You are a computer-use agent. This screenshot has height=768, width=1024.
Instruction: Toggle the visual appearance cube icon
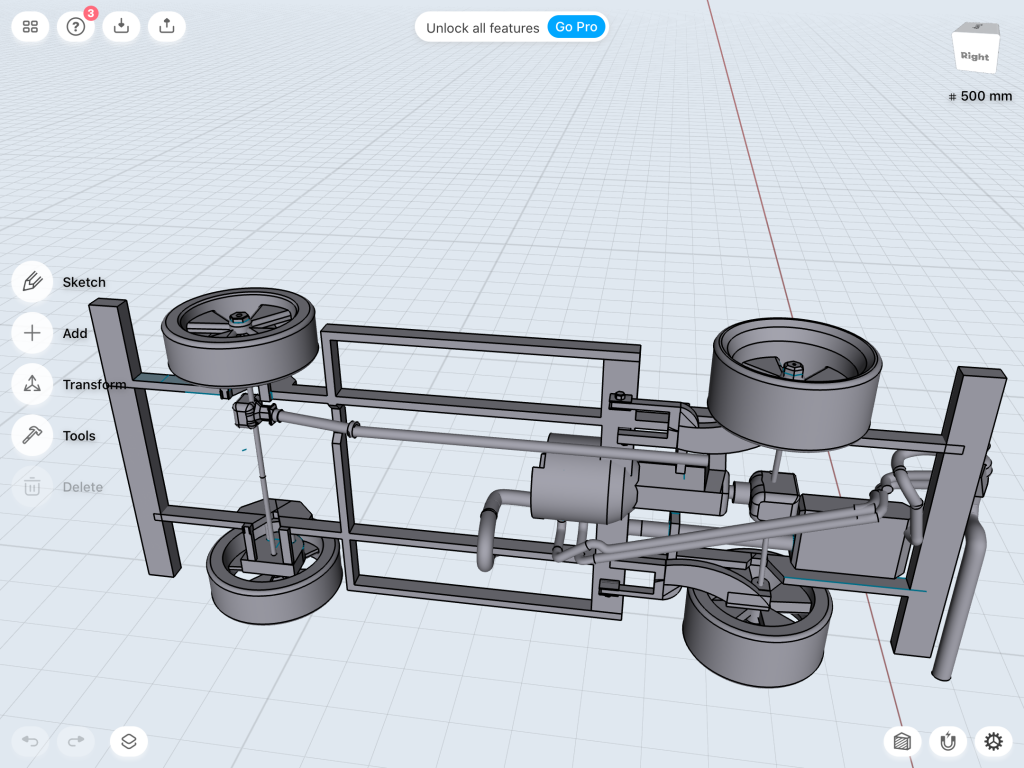coord(902,741)
